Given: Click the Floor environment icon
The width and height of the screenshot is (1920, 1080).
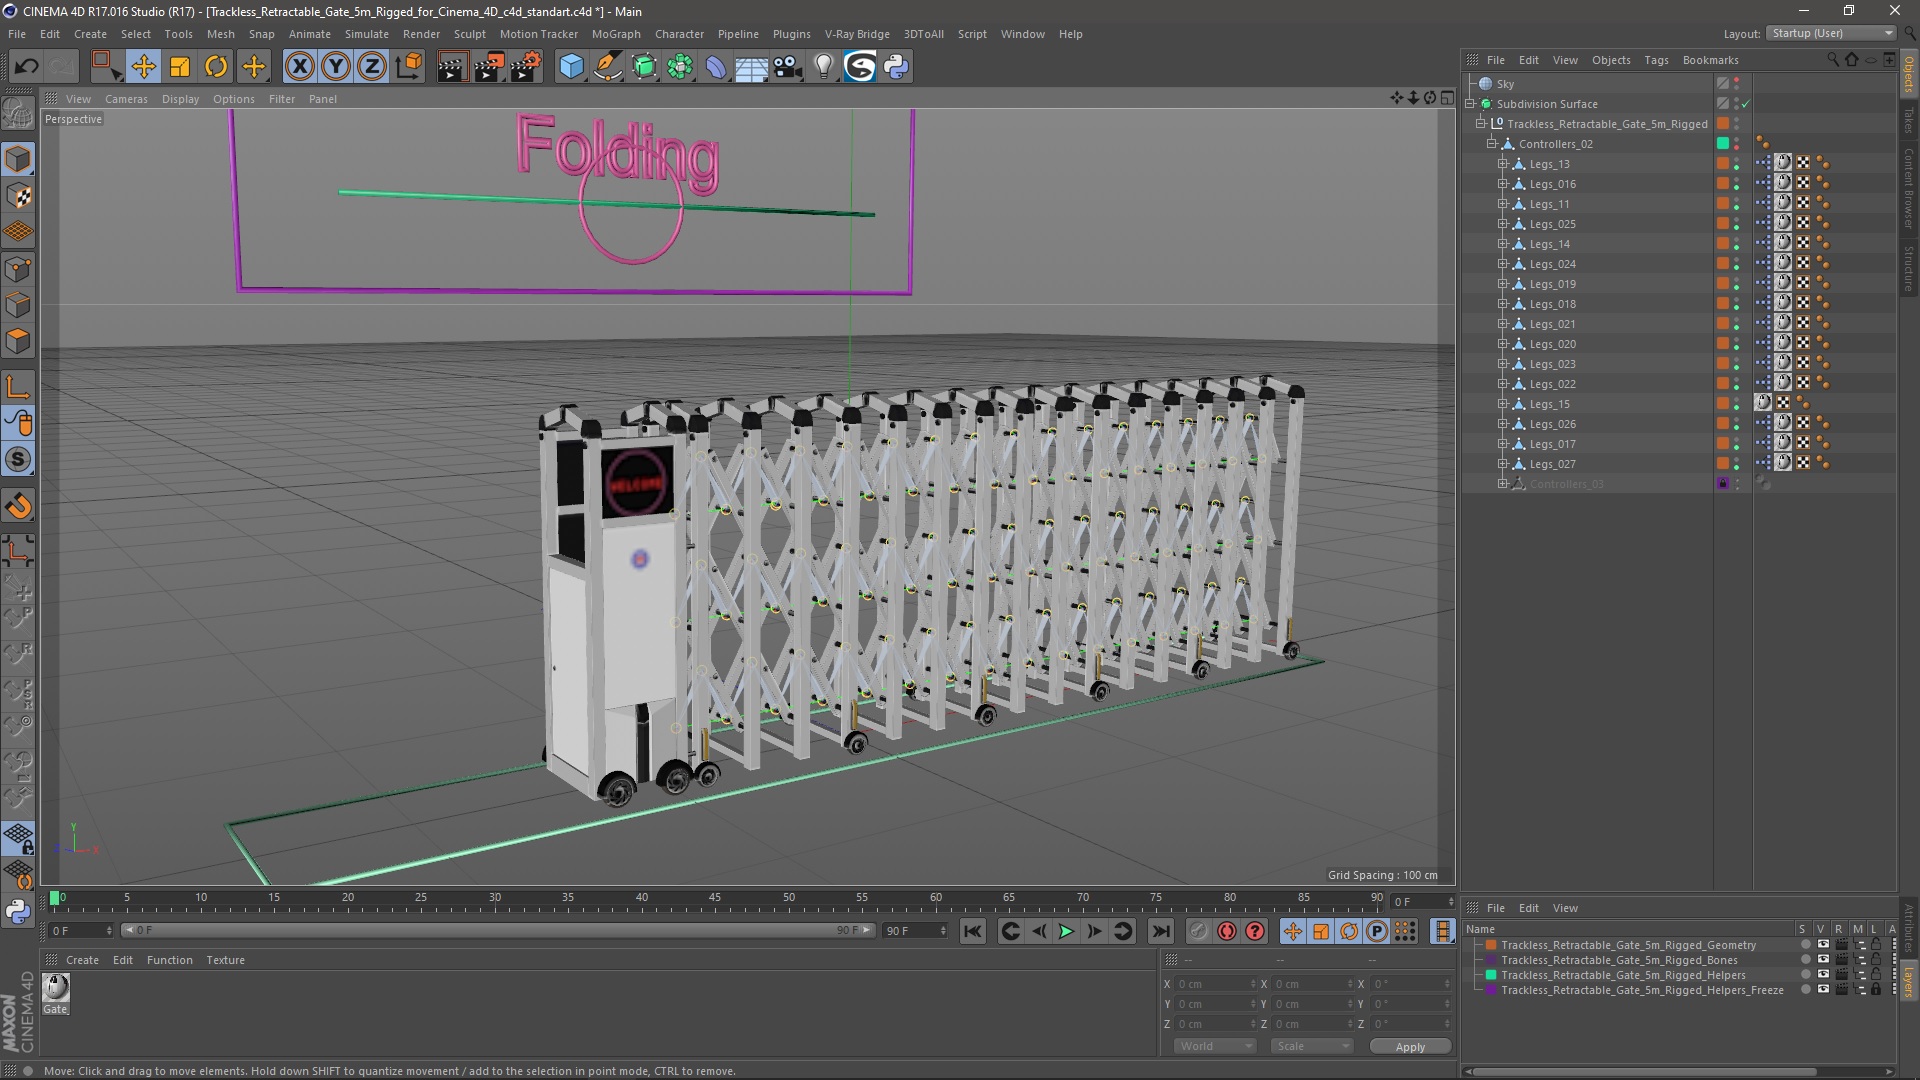Looking at the screenshot, I should coord(752,67).
